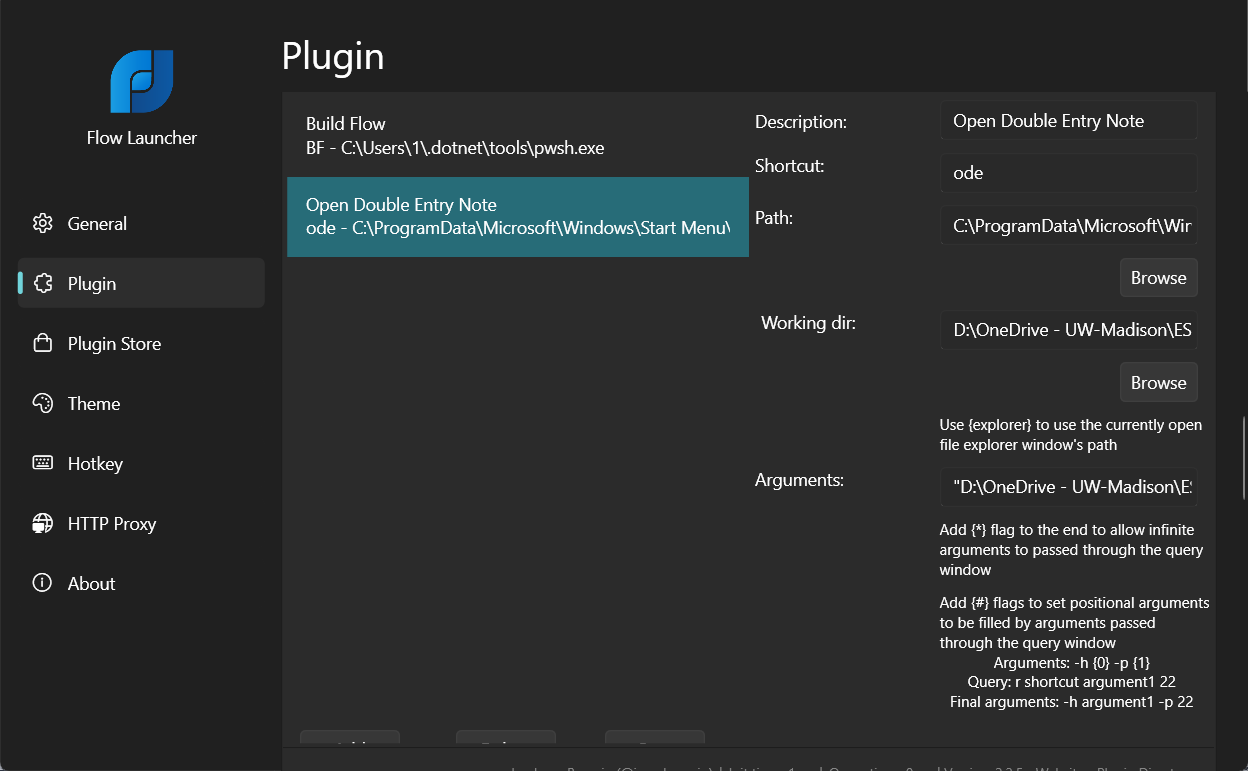The image size is (1248, 771).
Task: Click the Plugin puzzle icon
Action: pos(42,283)
